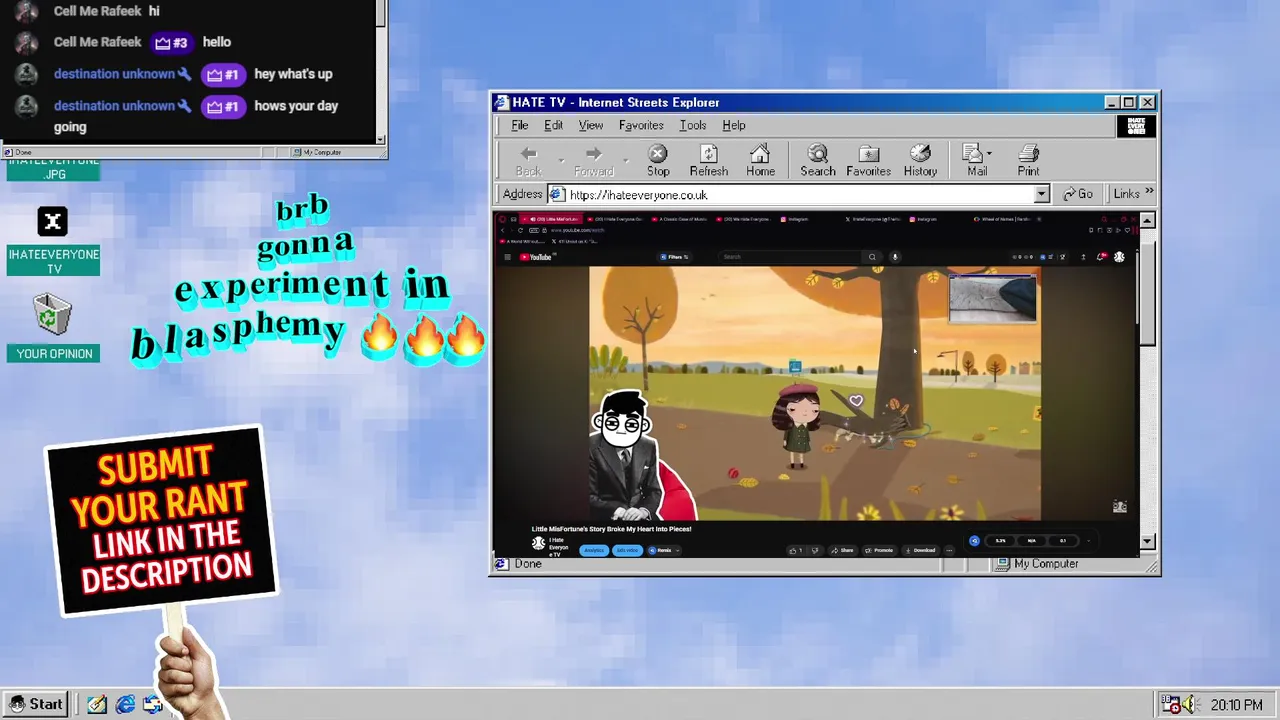Click the browser vertical scrollbar up arrow
This screenshot has height=720, width=1280.
click(1147, 220)
